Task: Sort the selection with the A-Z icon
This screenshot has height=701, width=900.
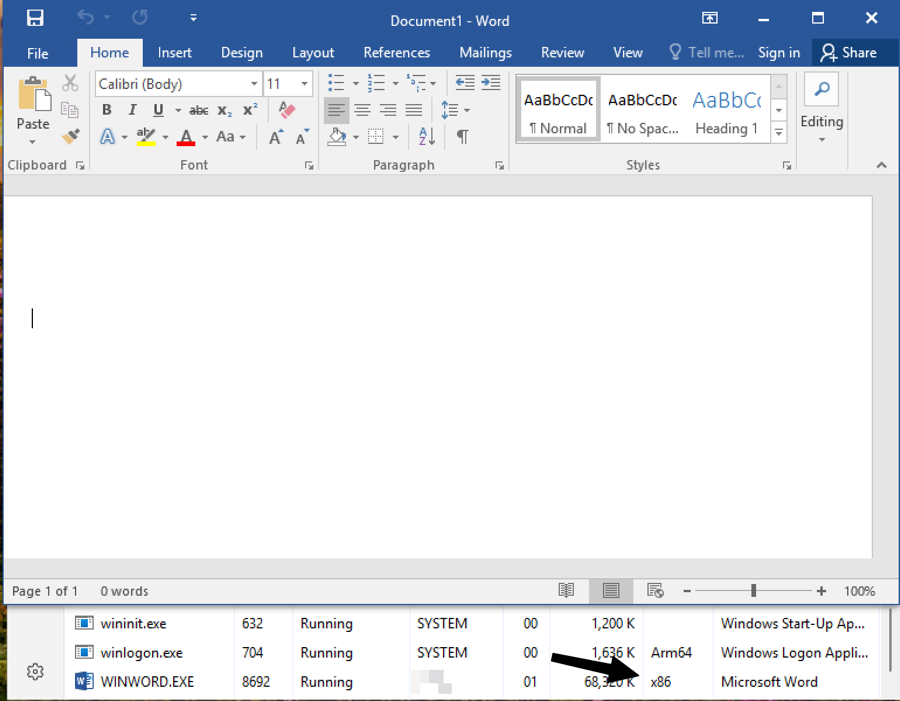Action: 426,137
